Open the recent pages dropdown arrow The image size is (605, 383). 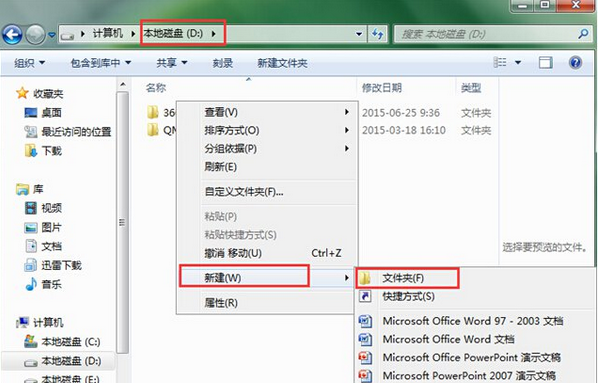pos(52,35)
